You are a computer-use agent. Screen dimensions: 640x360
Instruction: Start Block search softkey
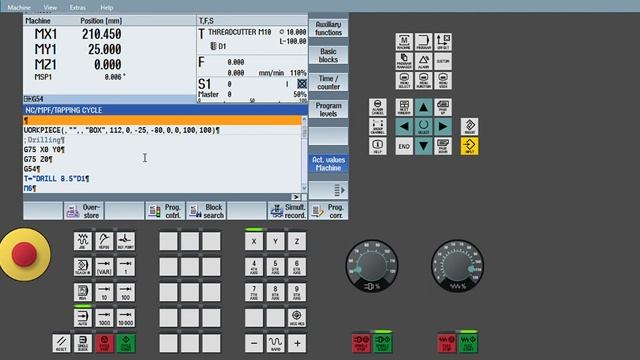point(206,211)
